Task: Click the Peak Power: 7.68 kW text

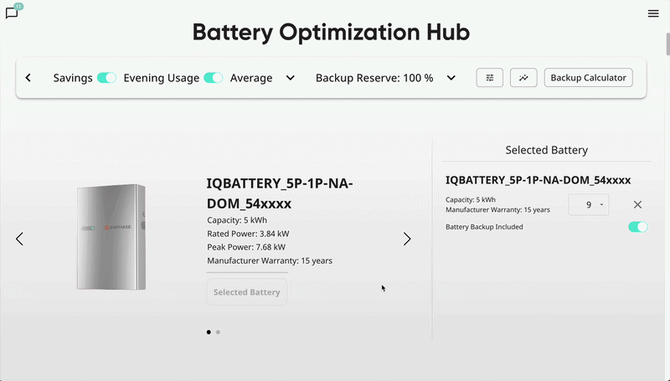Action: (x=247, y=247)
